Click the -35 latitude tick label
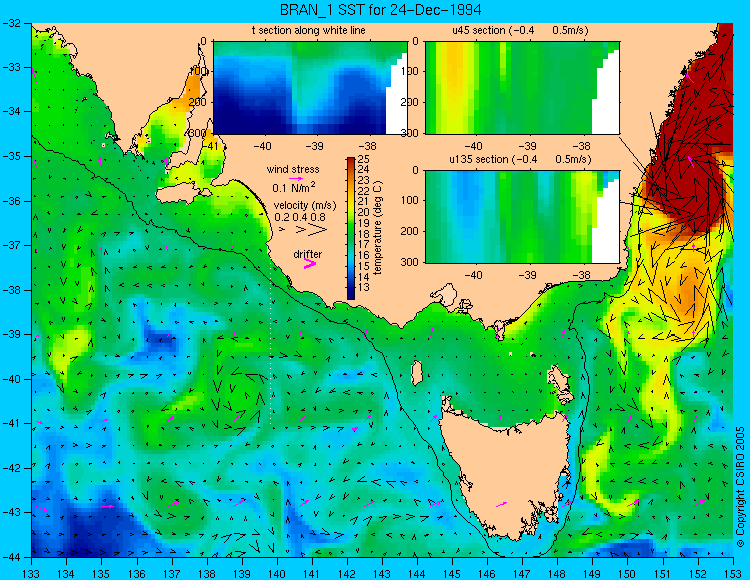The width and height of the screenshot is (750, 580). [x=10, y=156]
